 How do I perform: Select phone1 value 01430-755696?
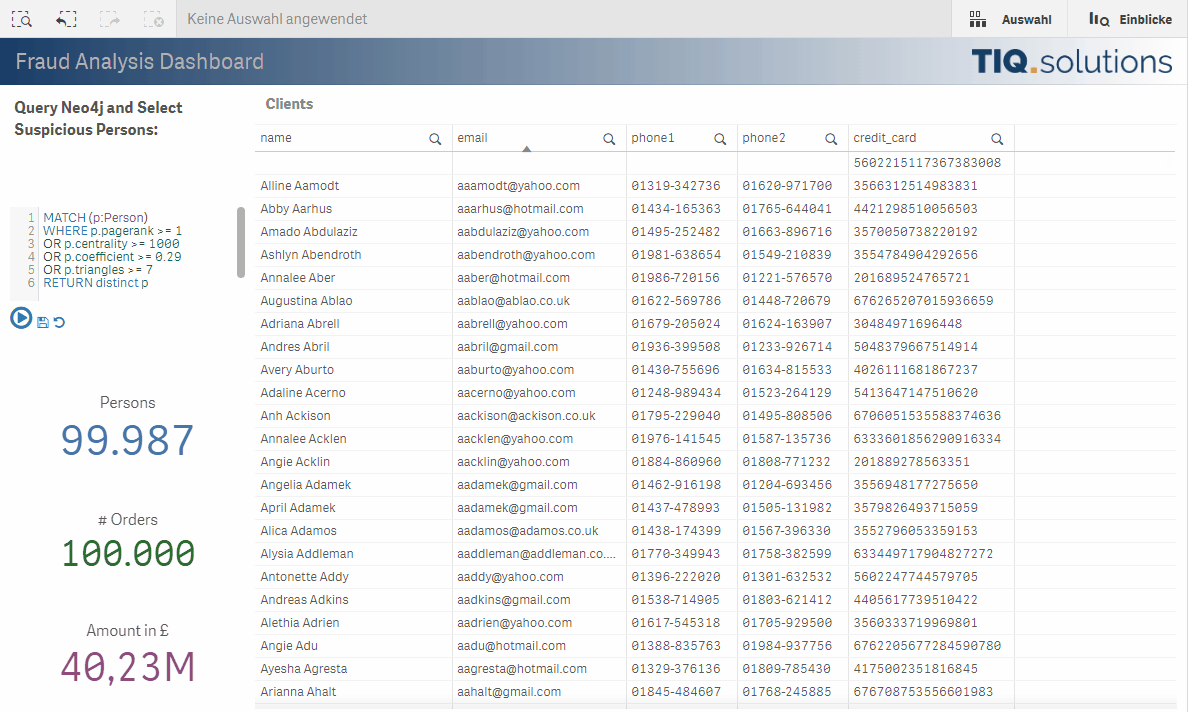click(x=676, y=370)
